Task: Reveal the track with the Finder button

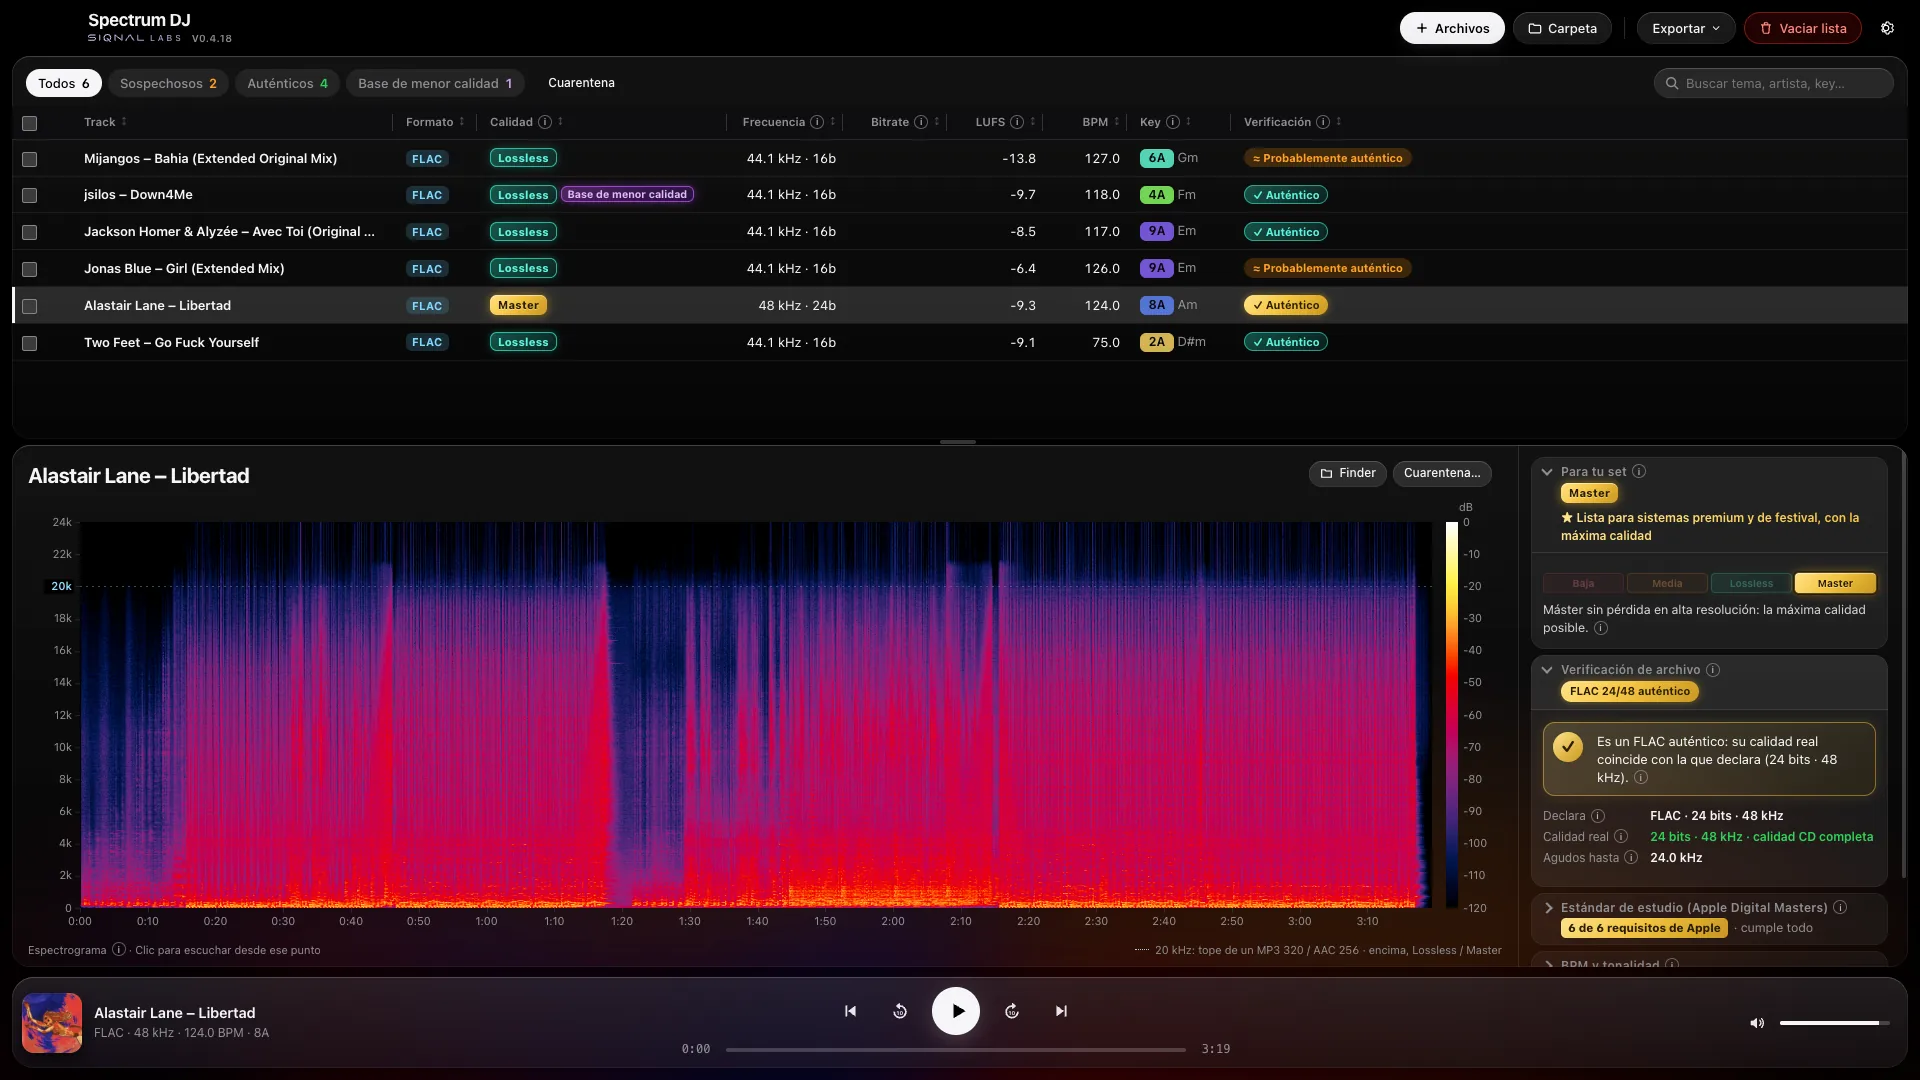Action: click(x=1347, y=473)
